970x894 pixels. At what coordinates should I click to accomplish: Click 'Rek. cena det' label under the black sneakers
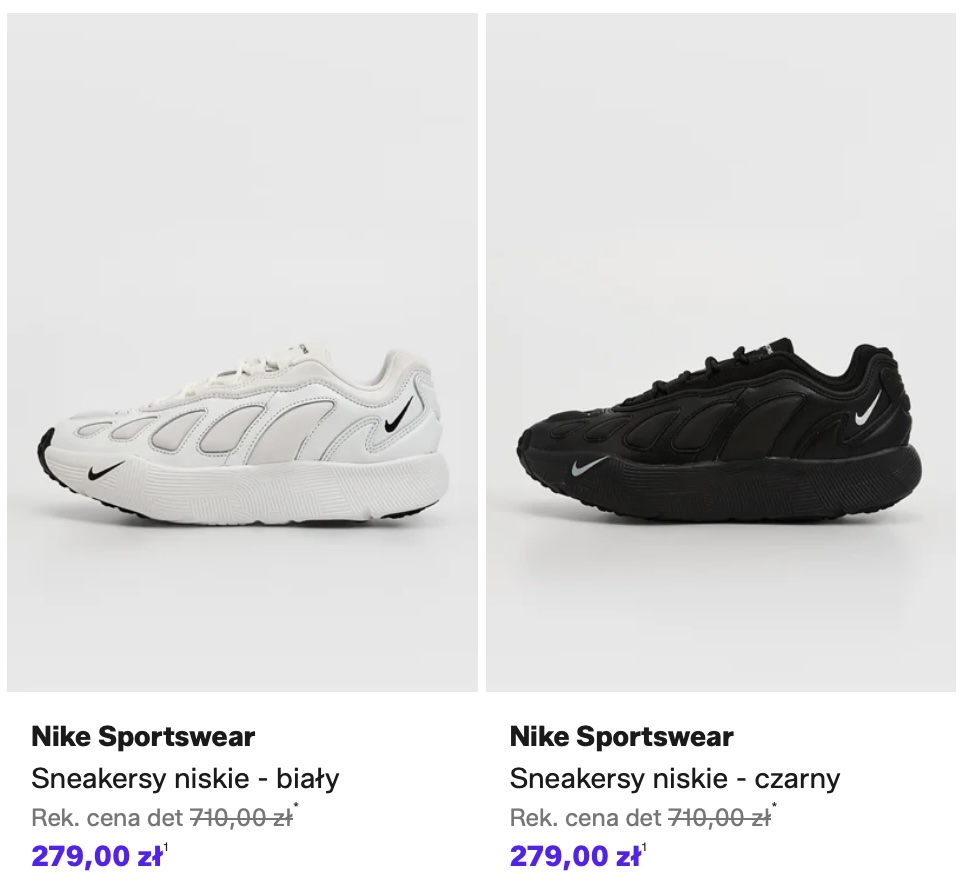(585, 818)
